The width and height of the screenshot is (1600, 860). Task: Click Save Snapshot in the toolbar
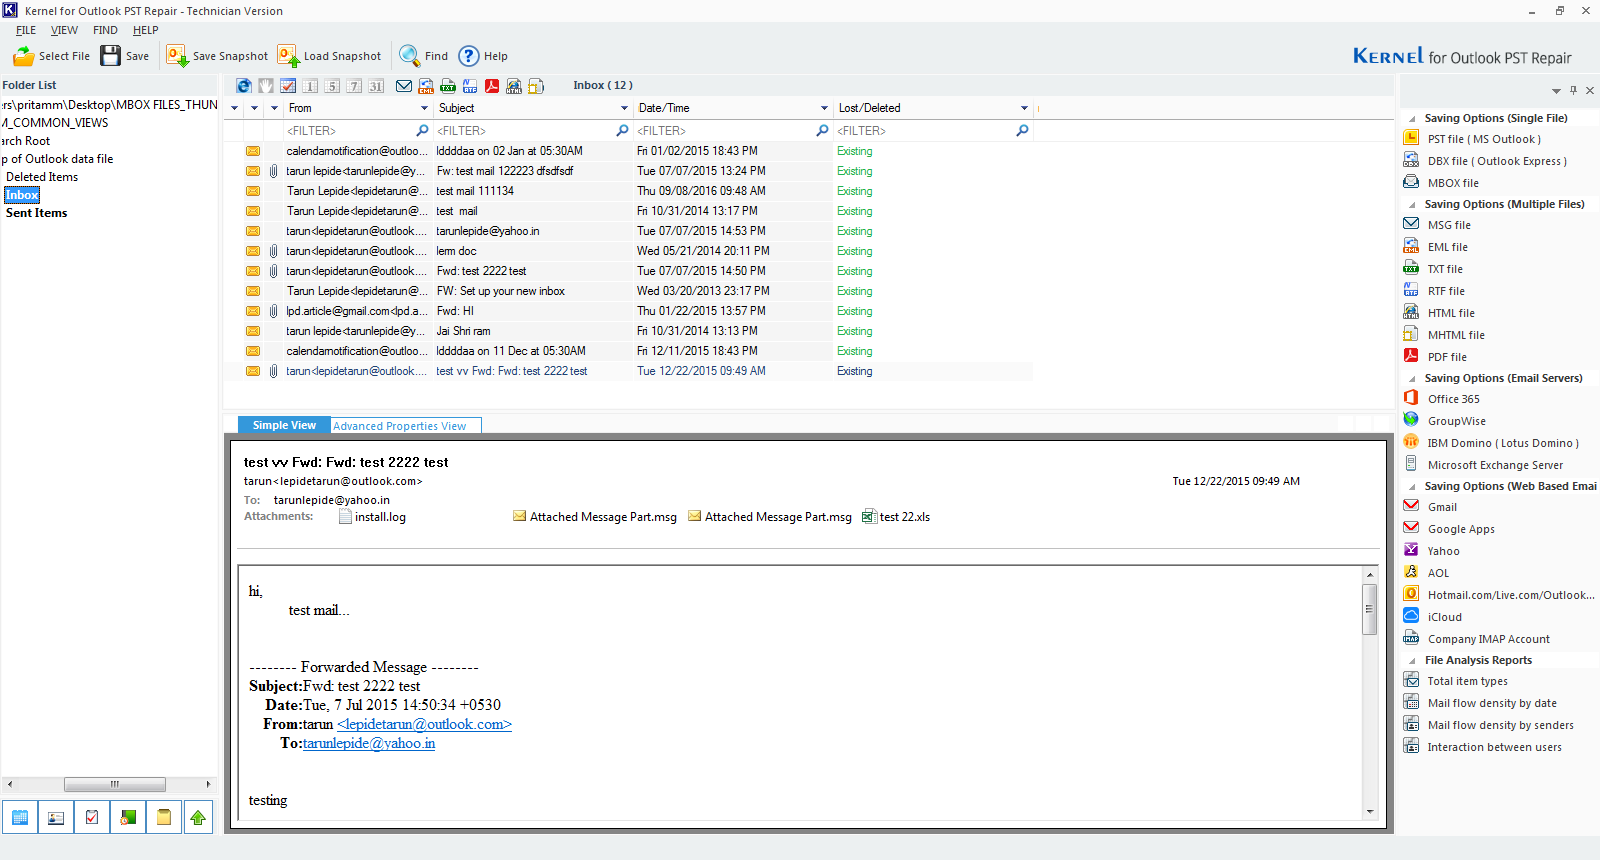coord(217,56)
